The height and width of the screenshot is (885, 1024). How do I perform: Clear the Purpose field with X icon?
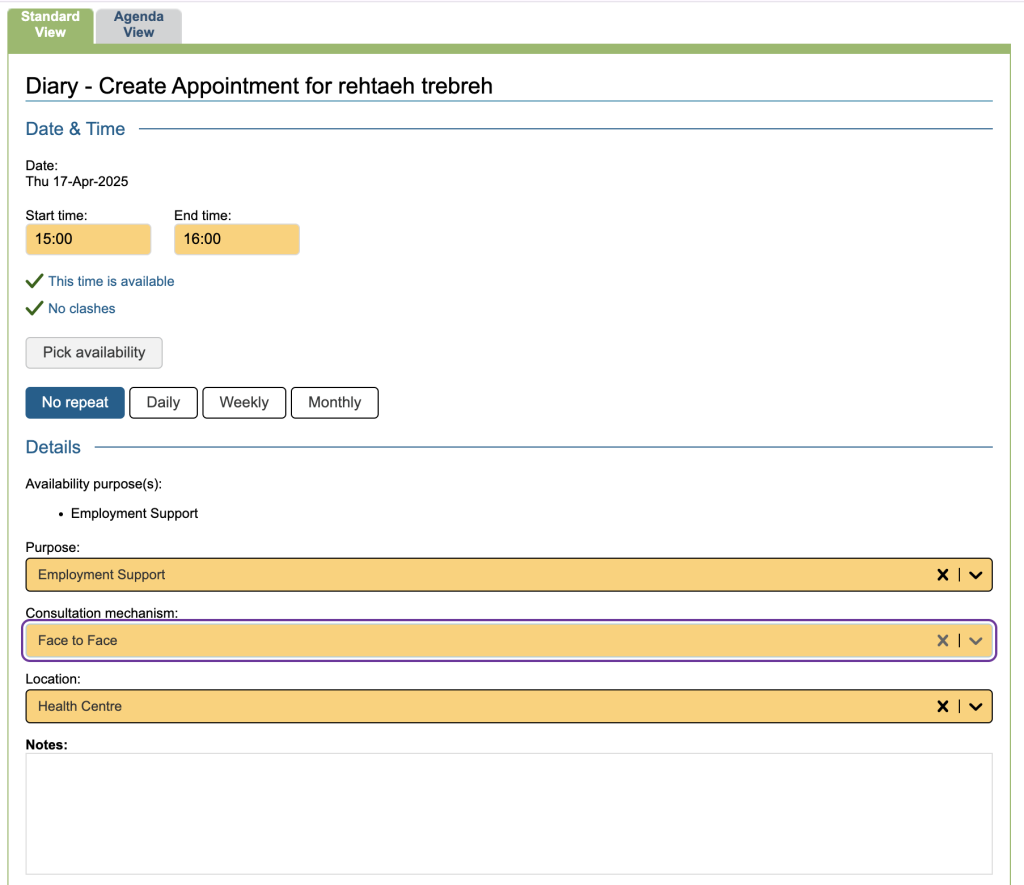tap(942, 575)
